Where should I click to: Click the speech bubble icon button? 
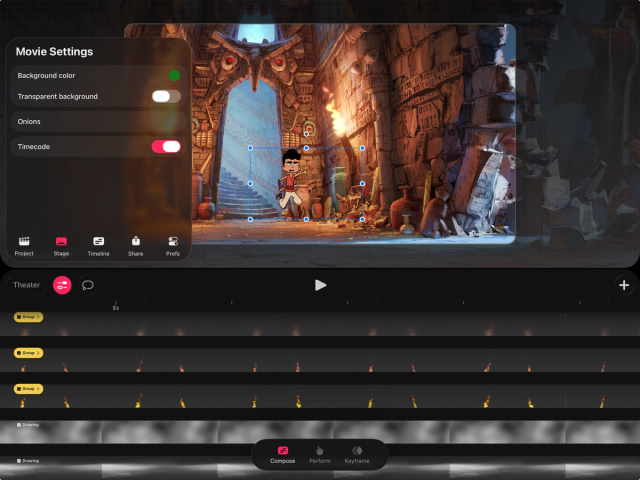coord(88,285)
